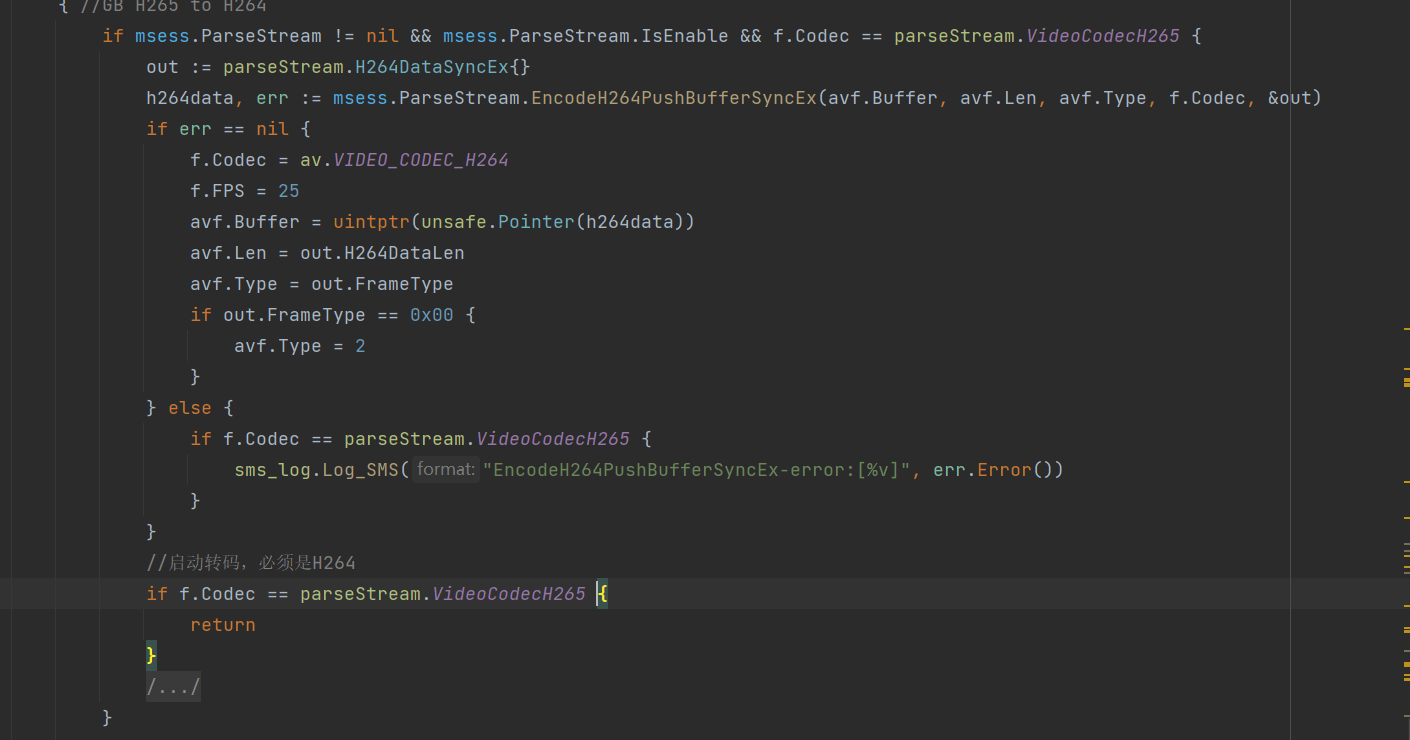The height and width of the screenshot is (740, 1410).
Task: Click the //GB H265 to H264 comment
Action: [173, 6]
